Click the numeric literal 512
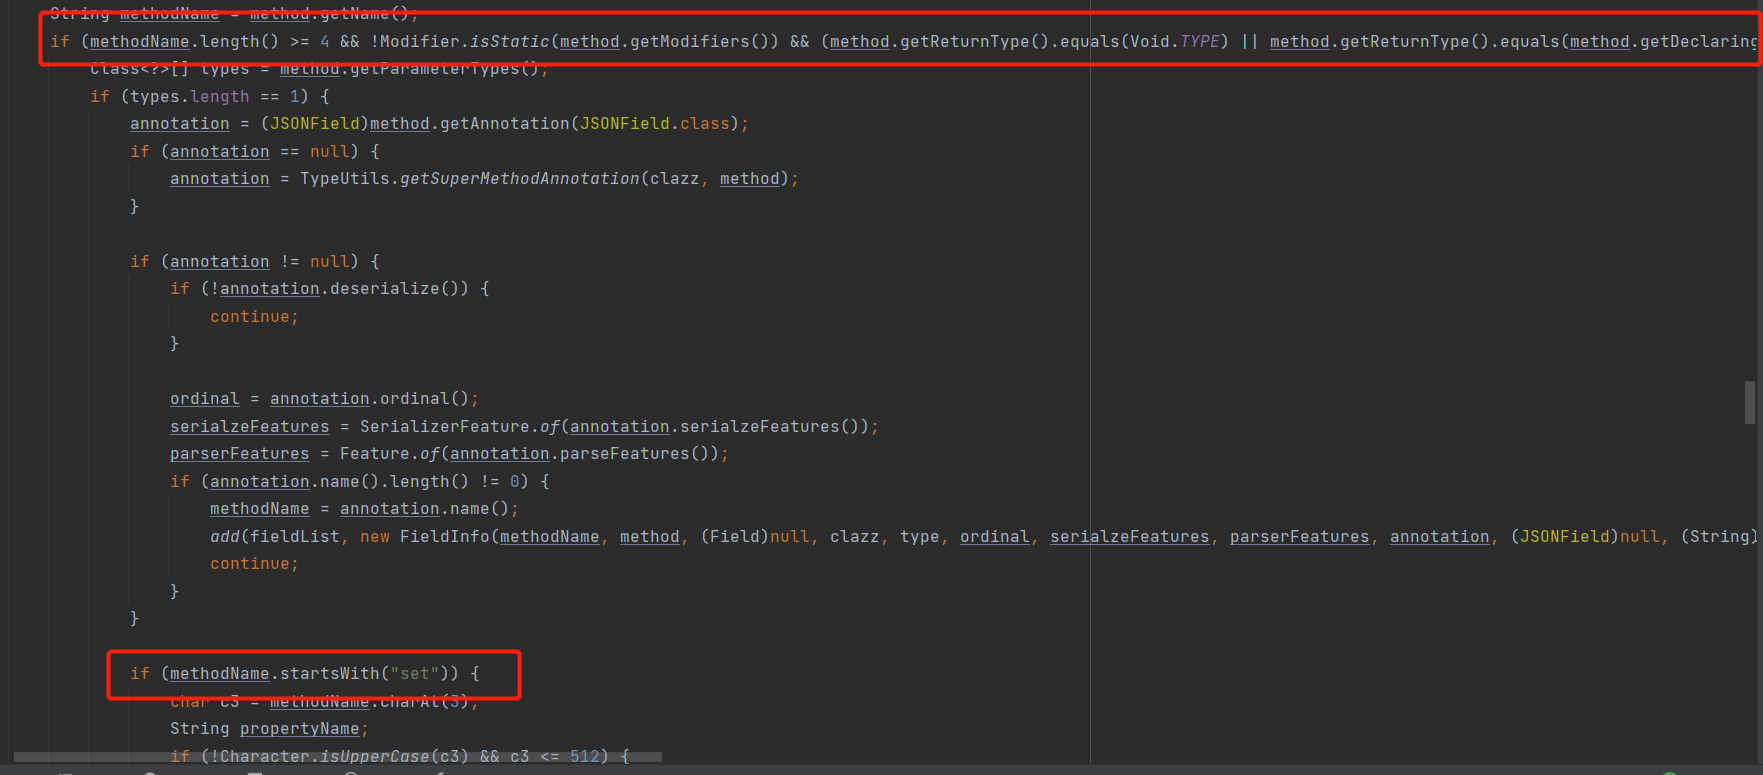 coord(584,756)
